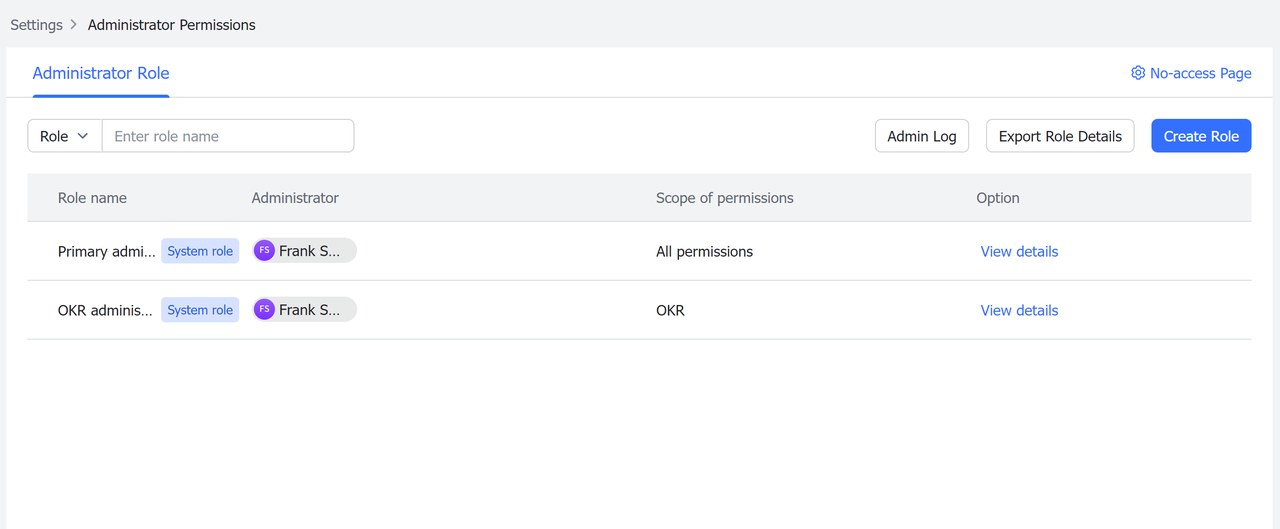Open the Role filter dropdown
The image size is (1280, 529).
coord(64,136)
